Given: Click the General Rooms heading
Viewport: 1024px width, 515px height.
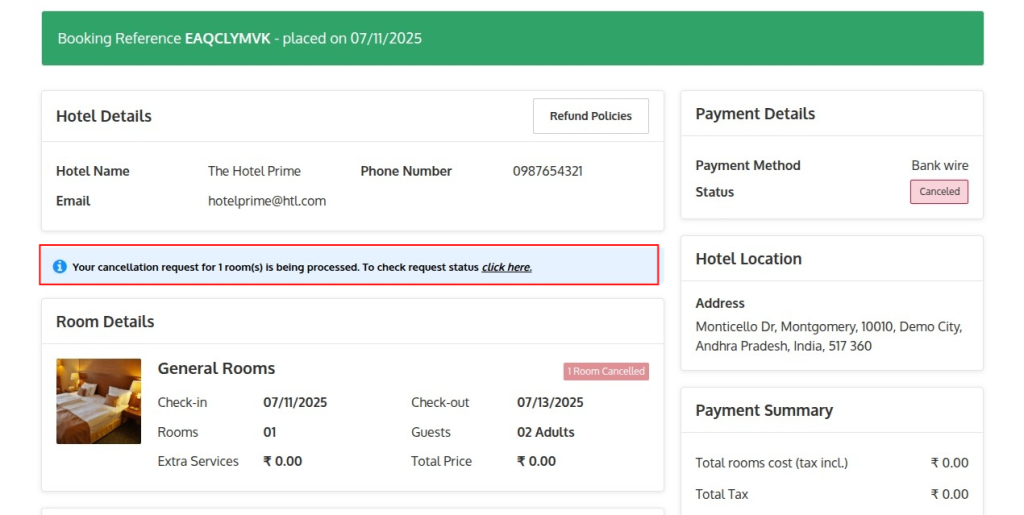Looking at the screenshot, I should tap(216, 368).
